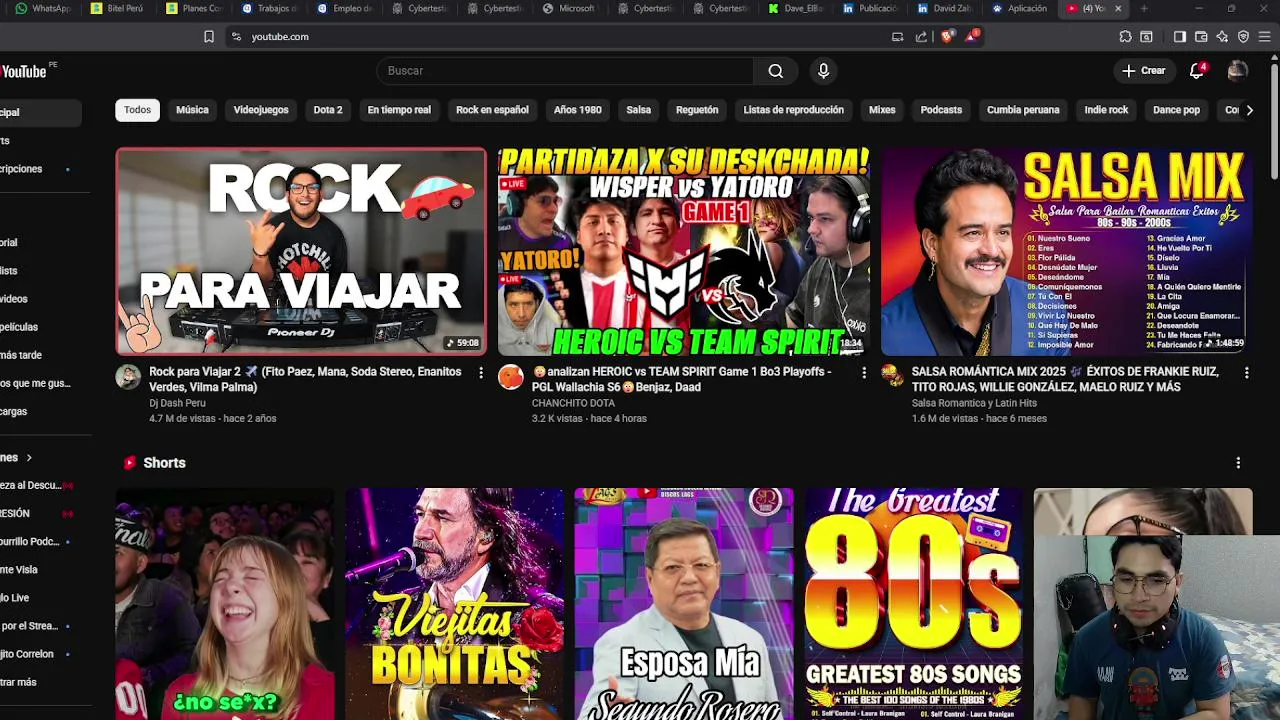
Task: Start voice search with microphone icon
Action: coord(823,71)
